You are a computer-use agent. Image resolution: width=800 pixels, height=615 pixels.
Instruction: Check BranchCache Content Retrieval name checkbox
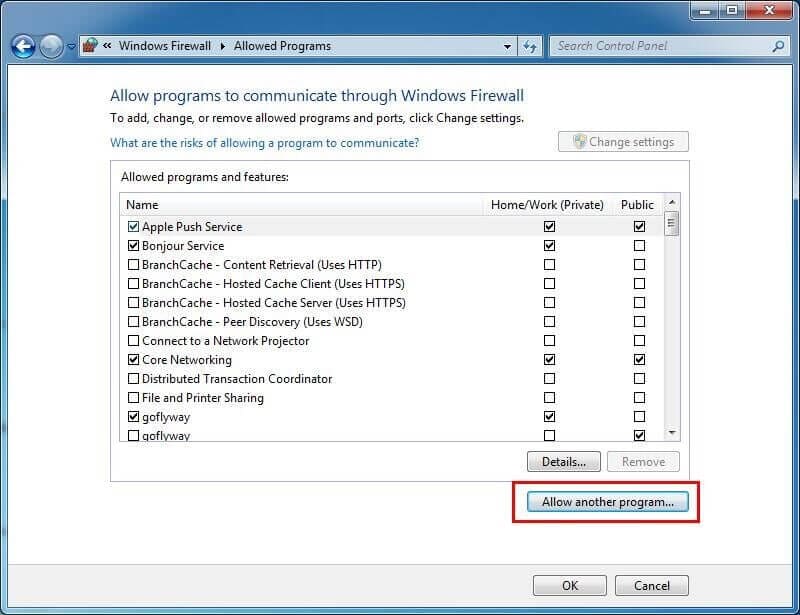click(x=133, y=264)
